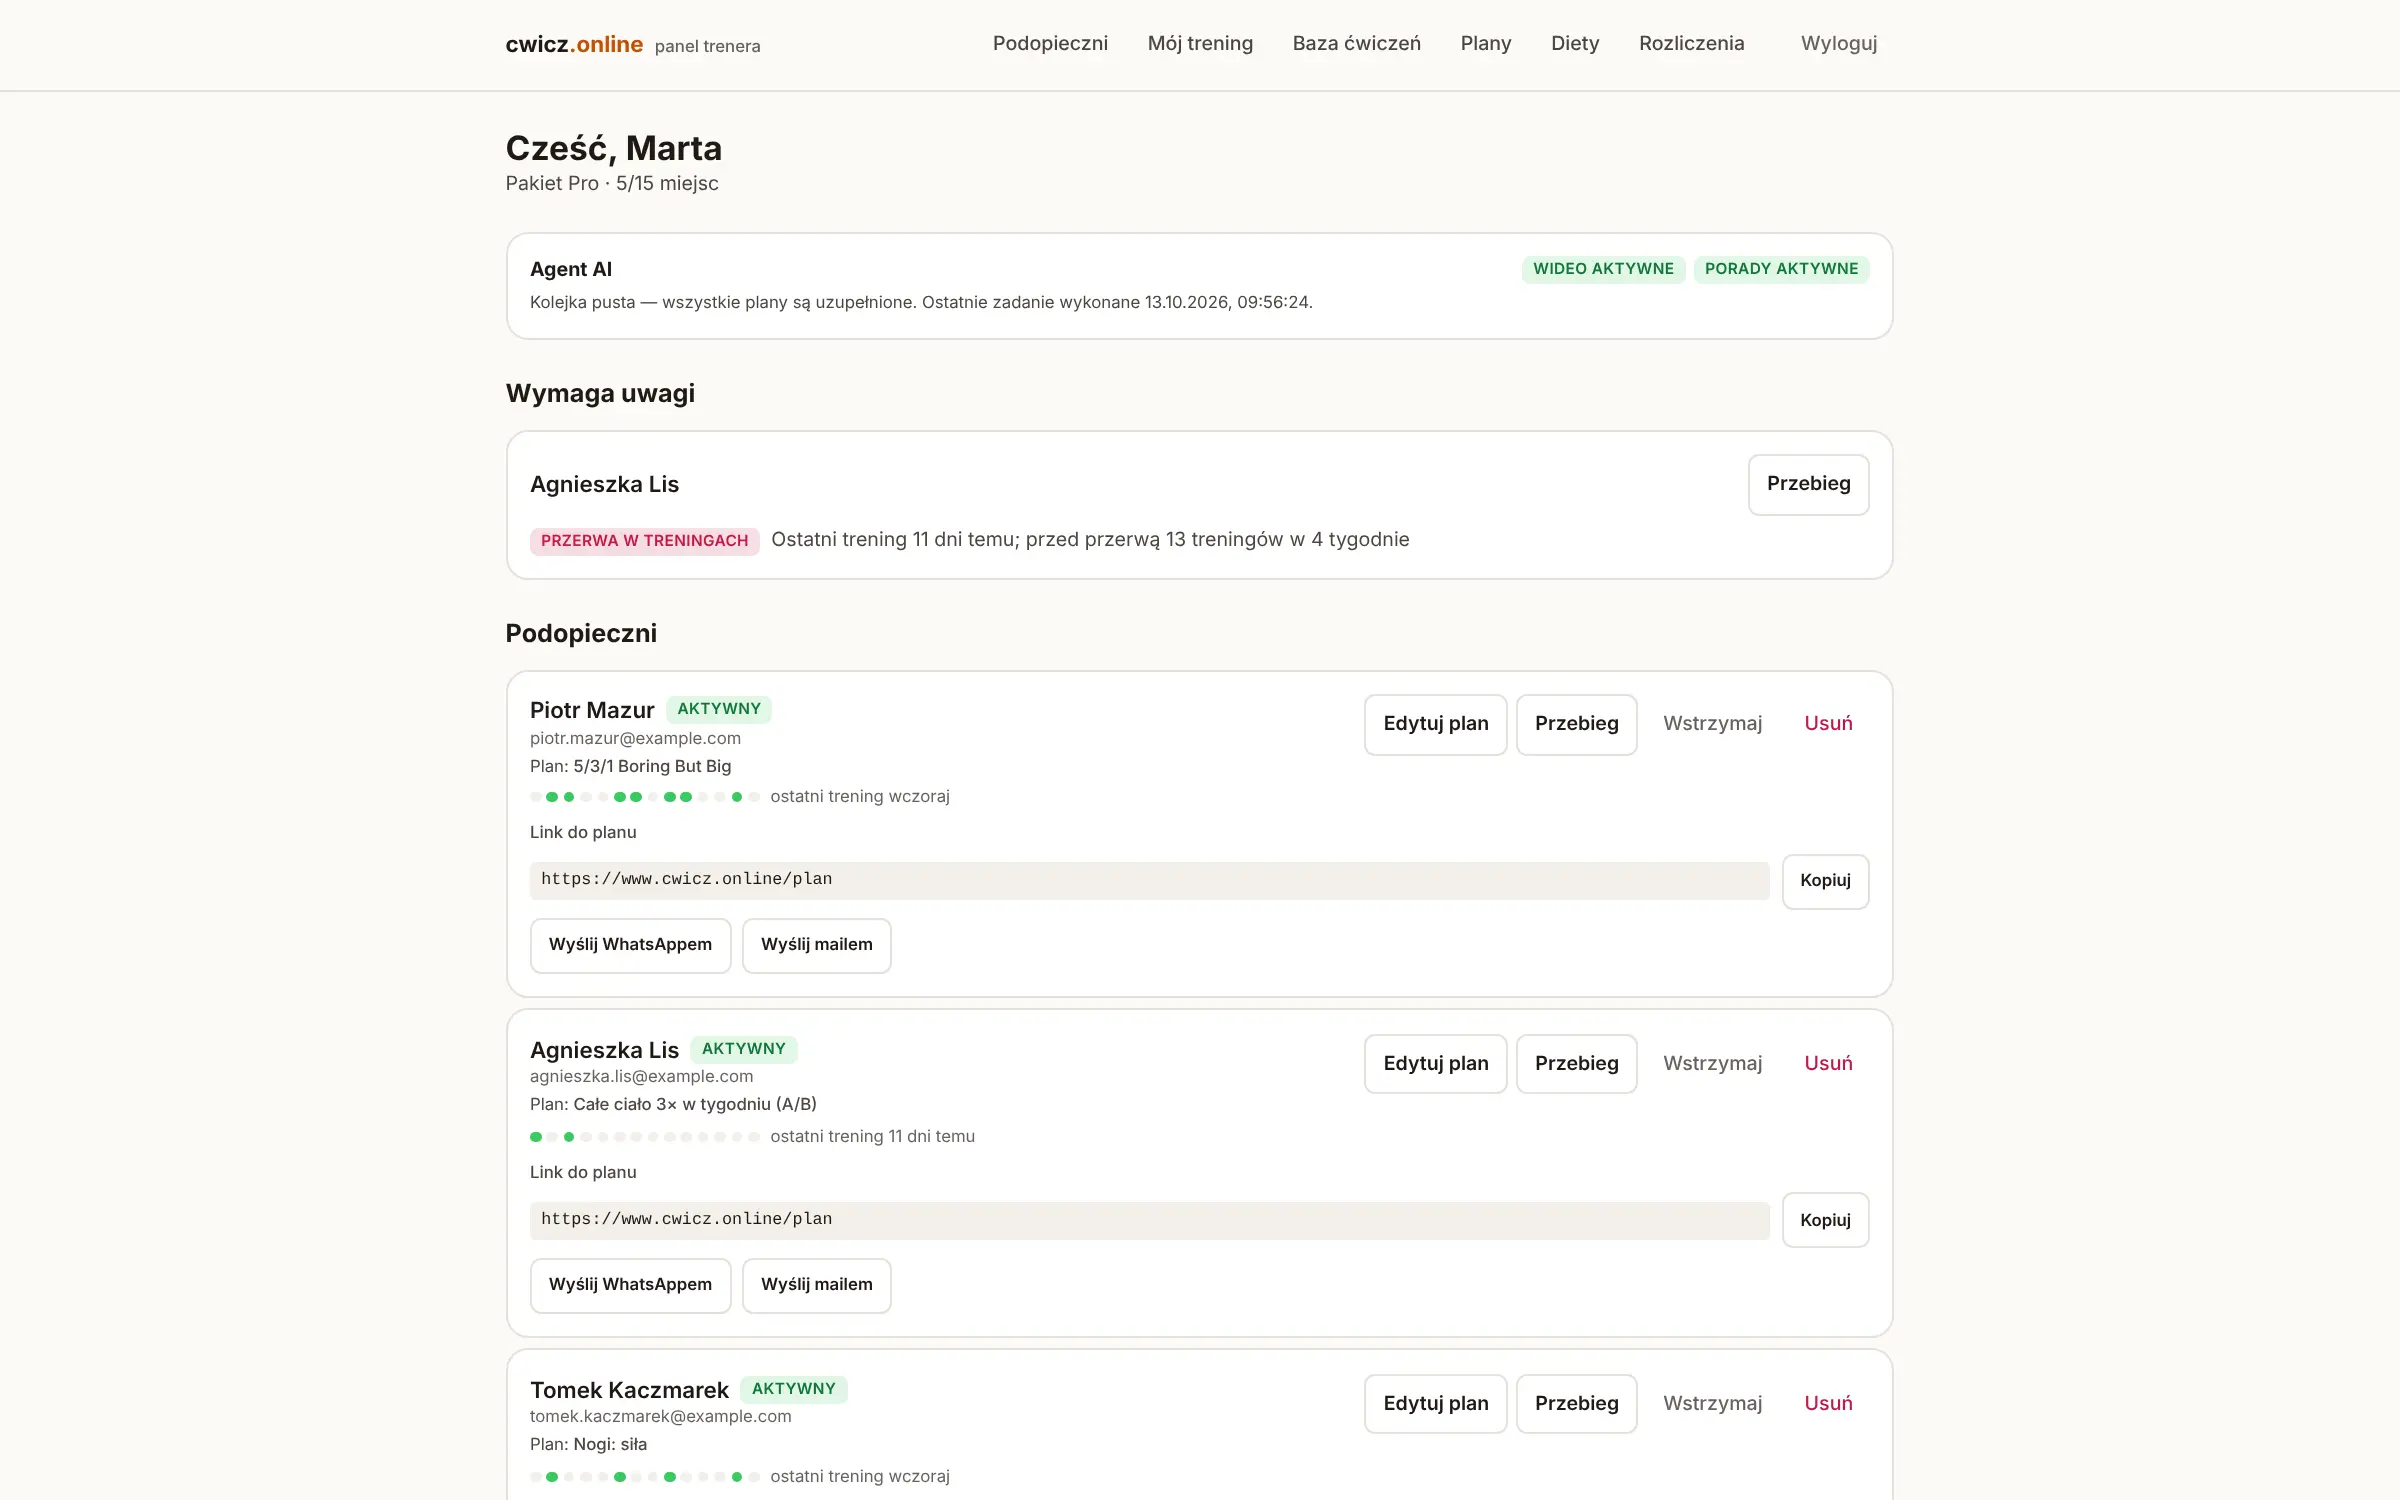Click the plan name '5/3/1 Boring But Big'
This screenshot has width=2400, height=1500.
coord(652,767)
